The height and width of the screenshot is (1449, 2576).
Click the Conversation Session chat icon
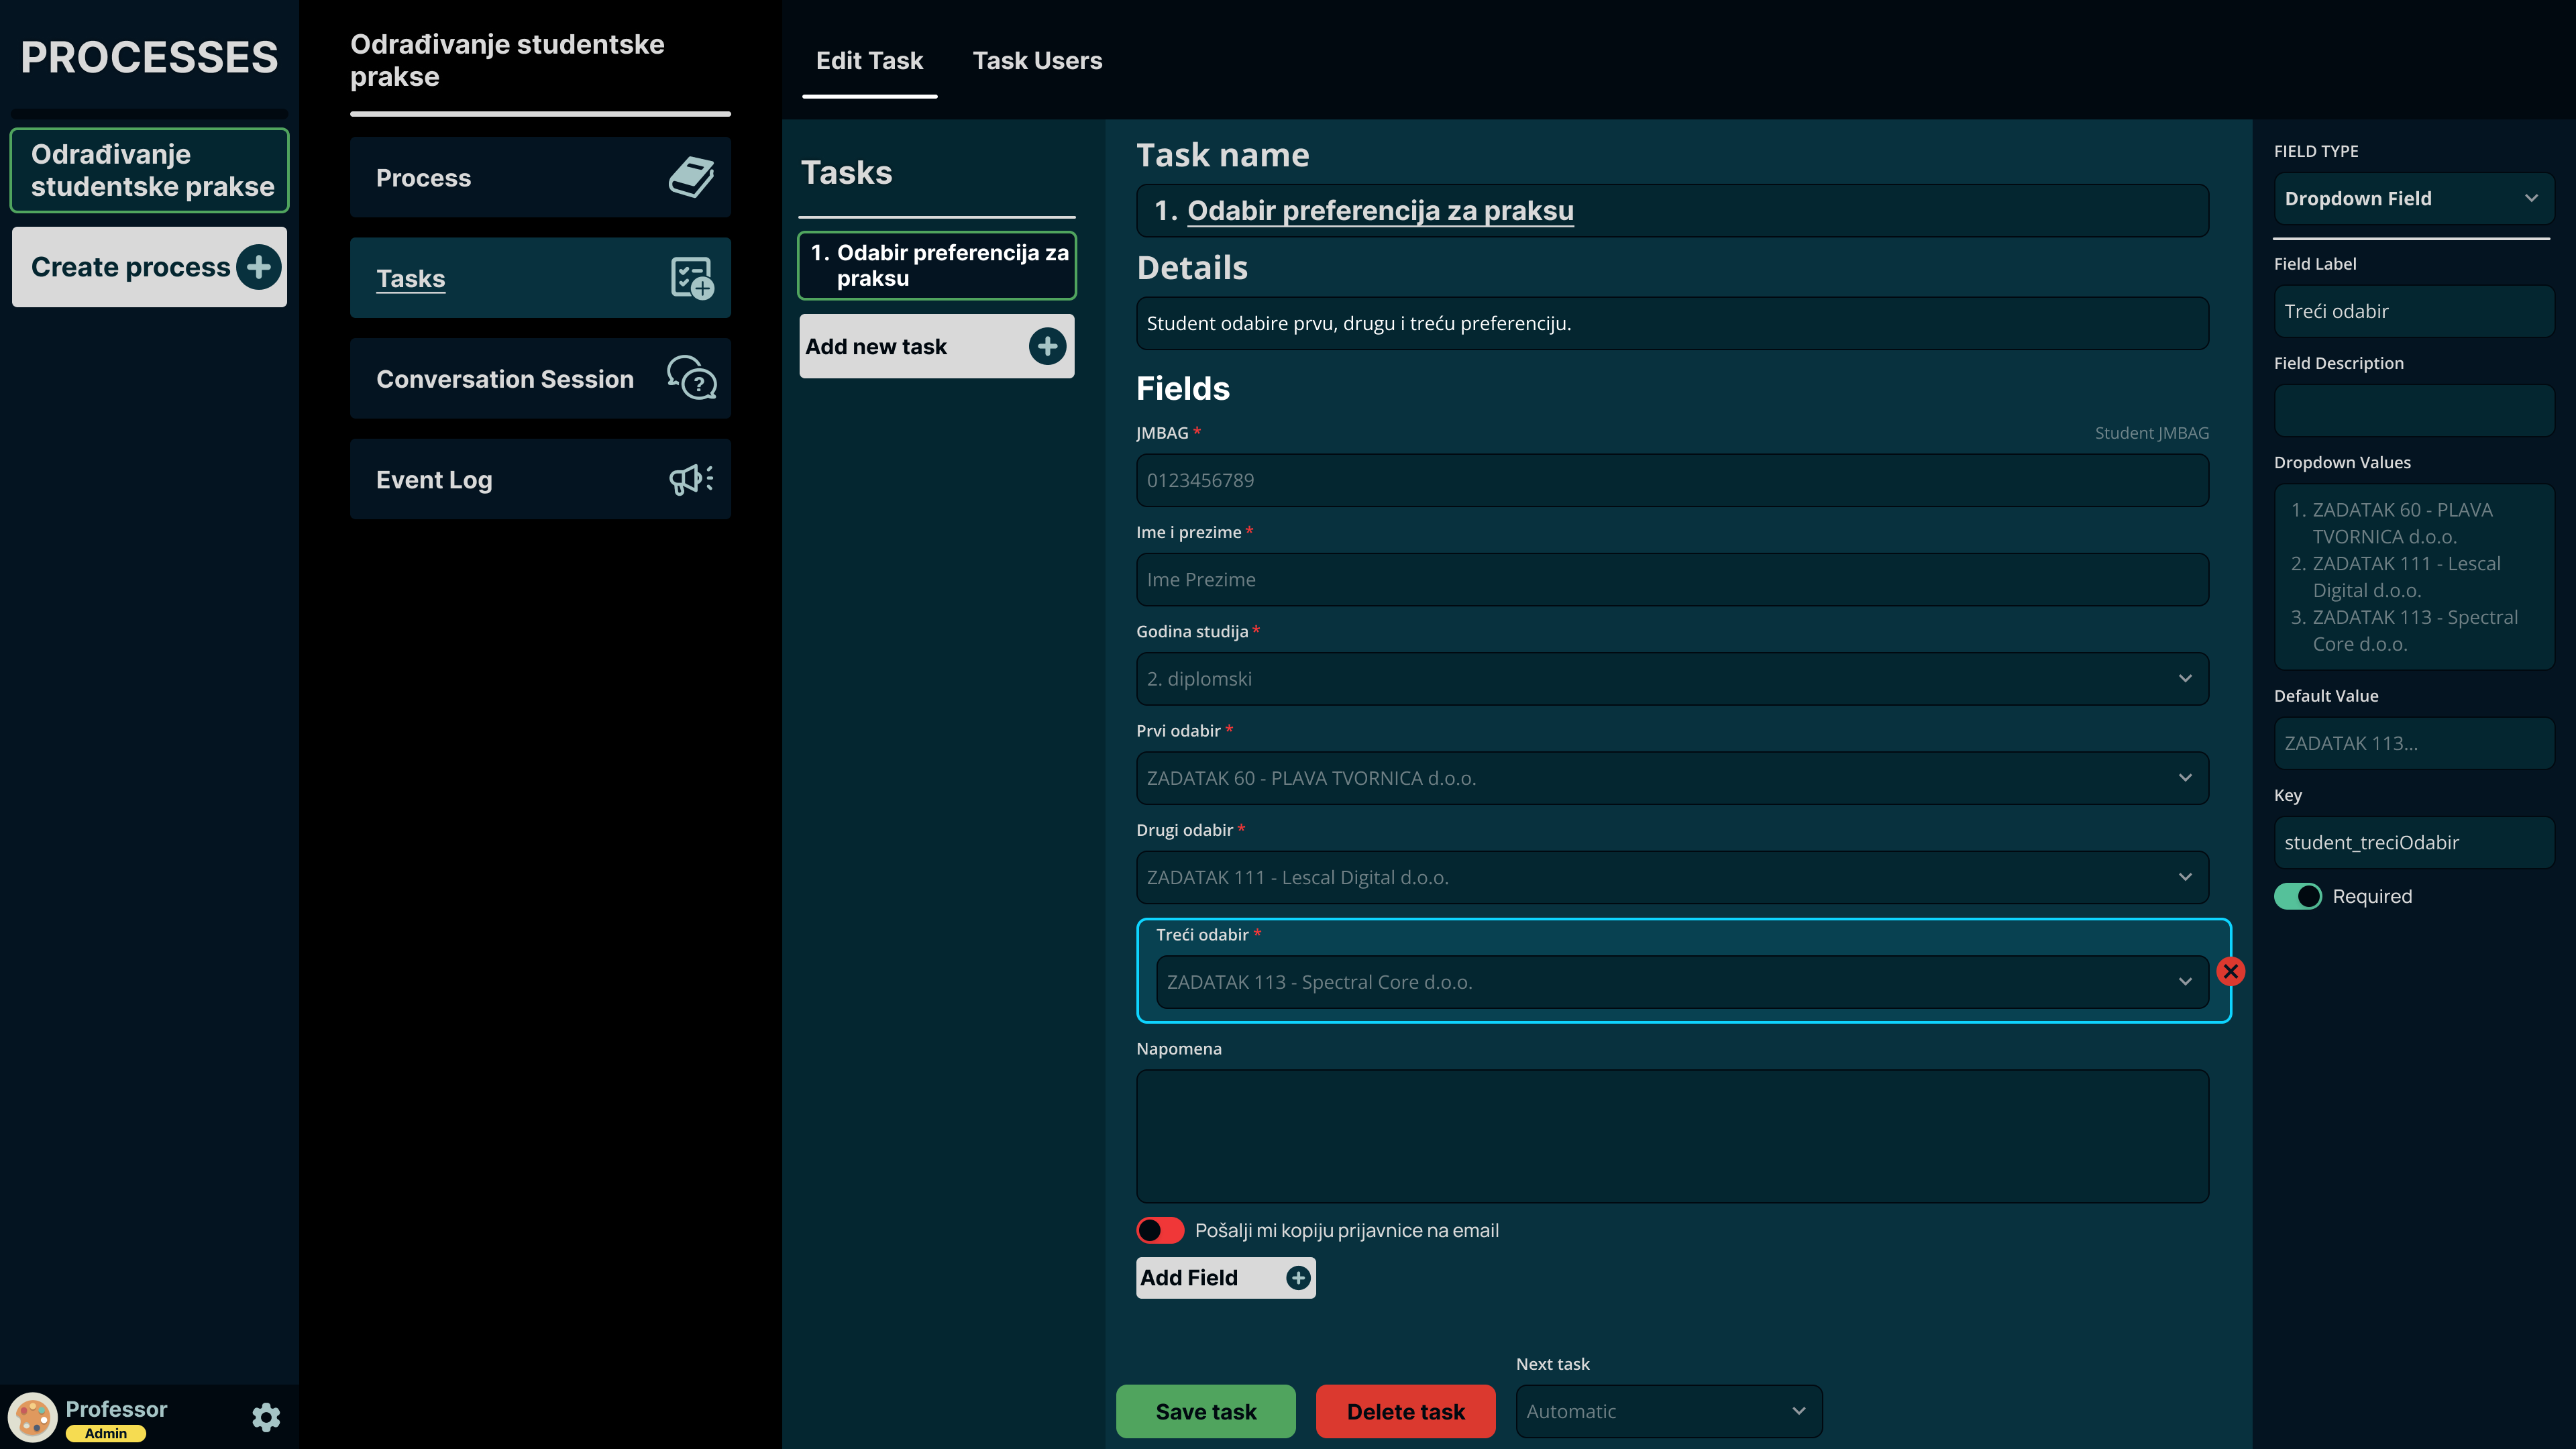(691, 379)
